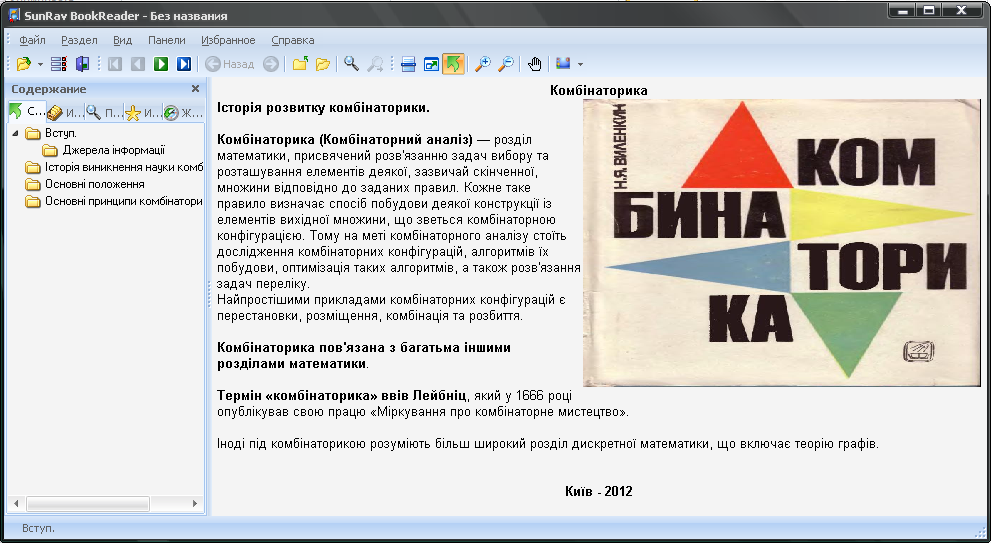Click the Комбинаторика book cover image

(x=782, y=243)
